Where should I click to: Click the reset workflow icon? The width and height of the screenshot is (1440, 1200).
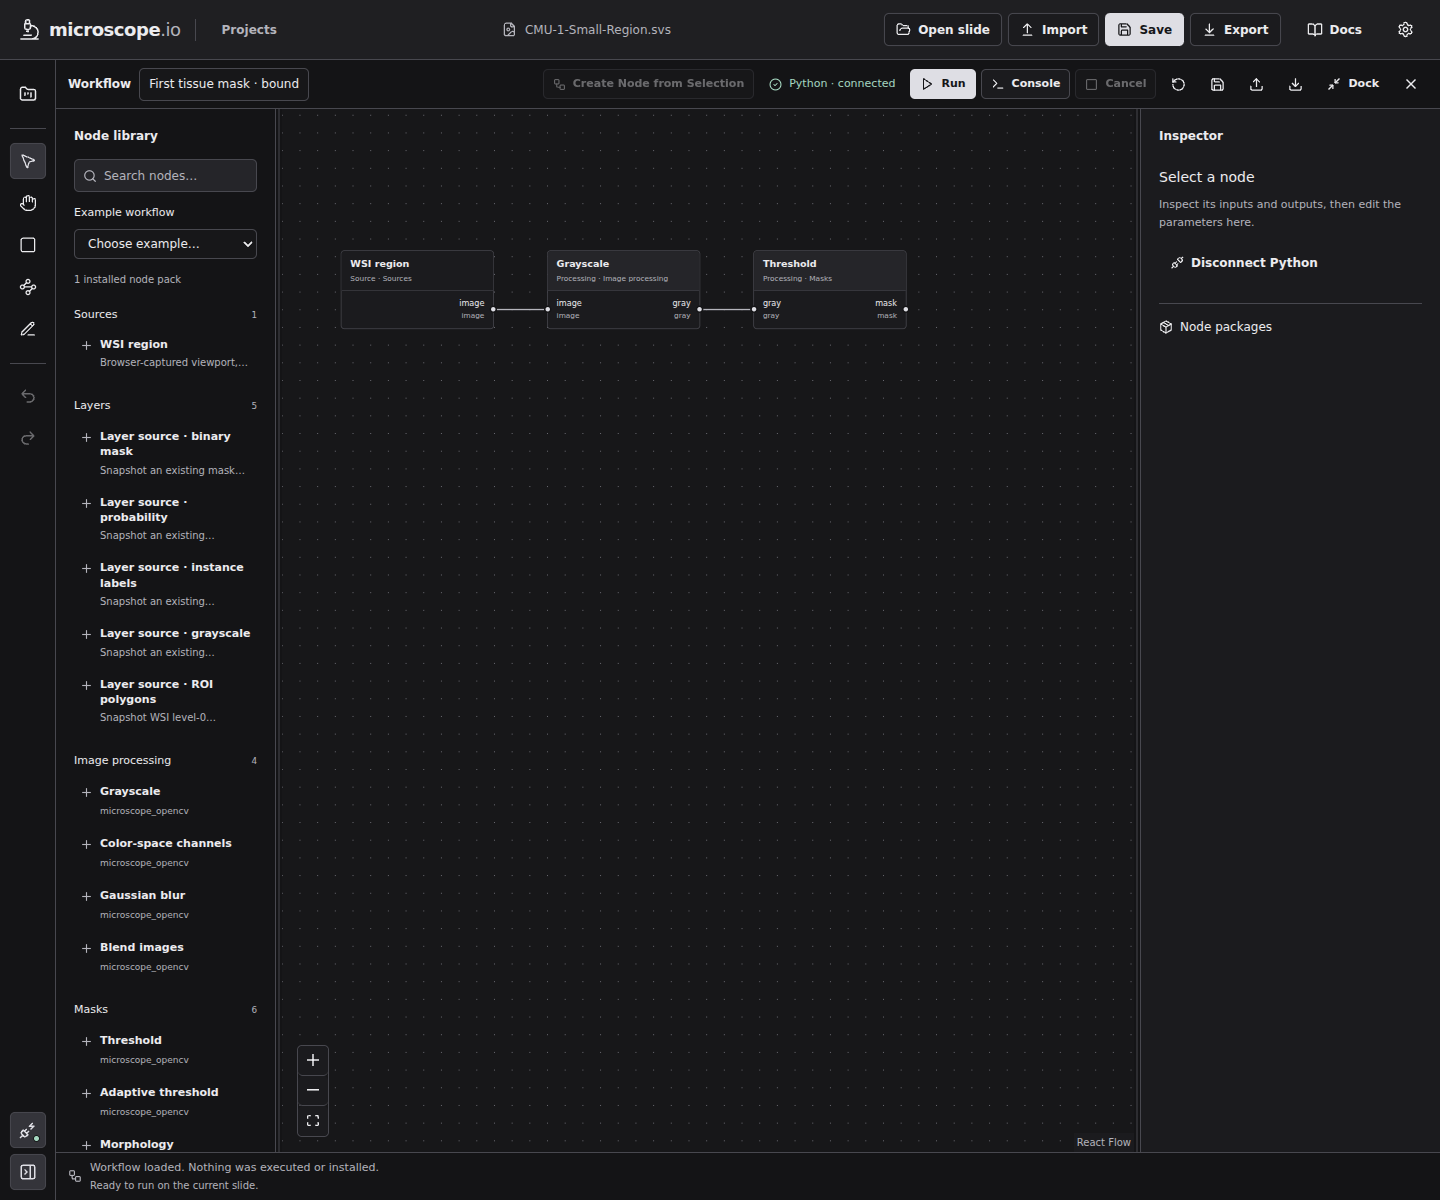(1178, 84)
